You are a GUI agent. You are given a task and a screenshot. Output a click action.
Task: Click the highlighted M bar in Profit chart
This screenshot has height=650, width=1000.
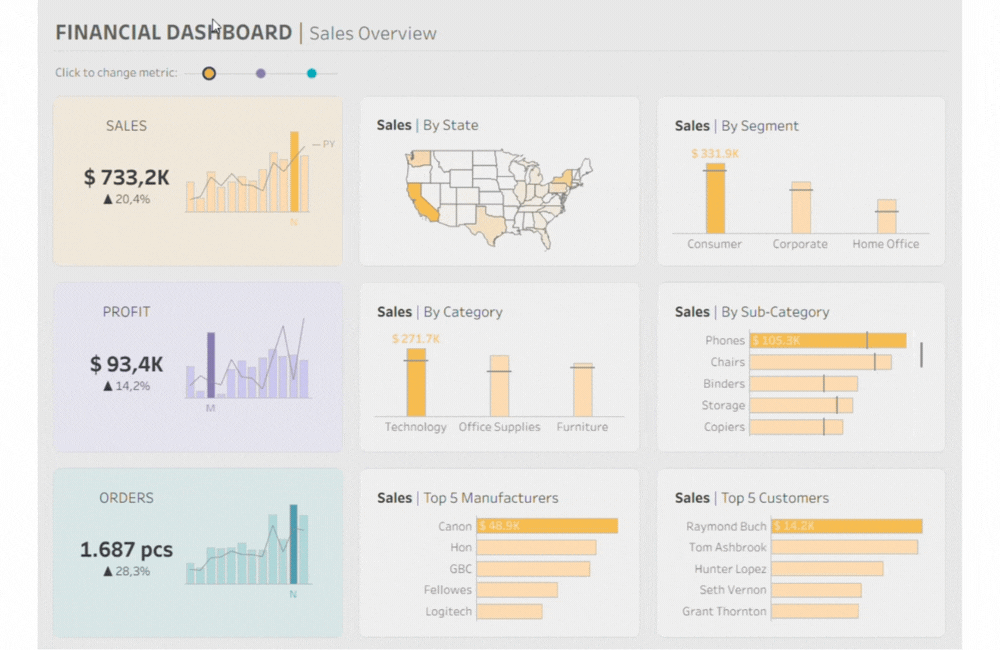tap(211, 365)
